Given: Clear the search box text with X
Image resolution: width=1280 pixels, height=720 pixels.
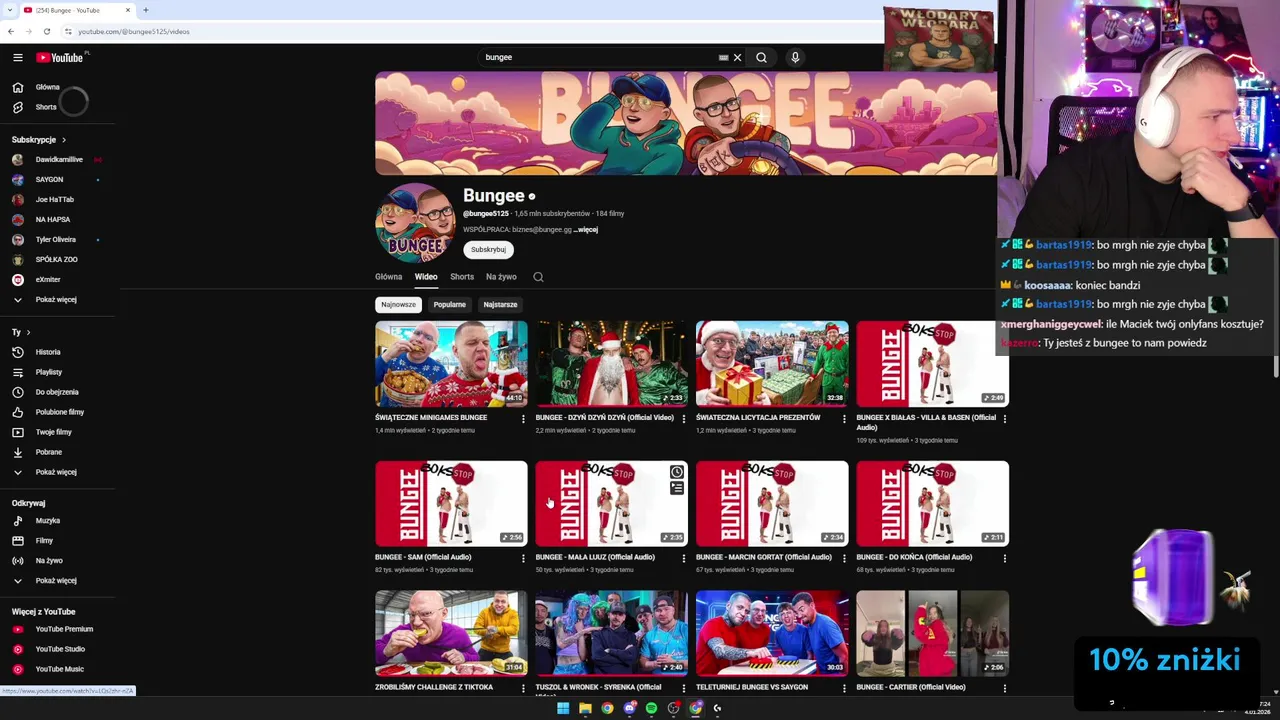Looking at the screenshot, I should coord(738,57).
